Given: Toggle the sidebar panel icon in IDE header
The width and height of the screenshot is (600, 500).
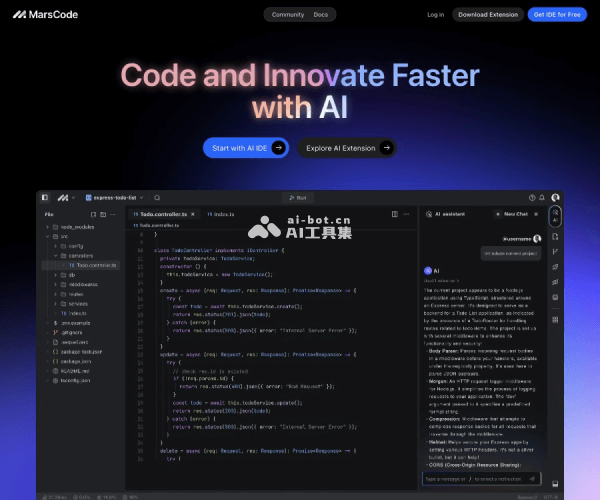Looking at the screenshot, I should point(46,198).
